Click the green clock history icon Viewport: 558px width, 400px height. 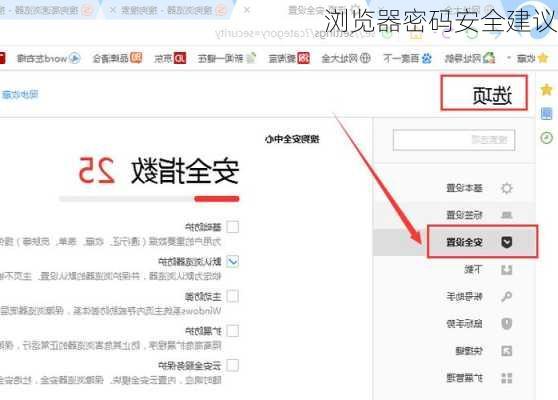tap(546, 138)
